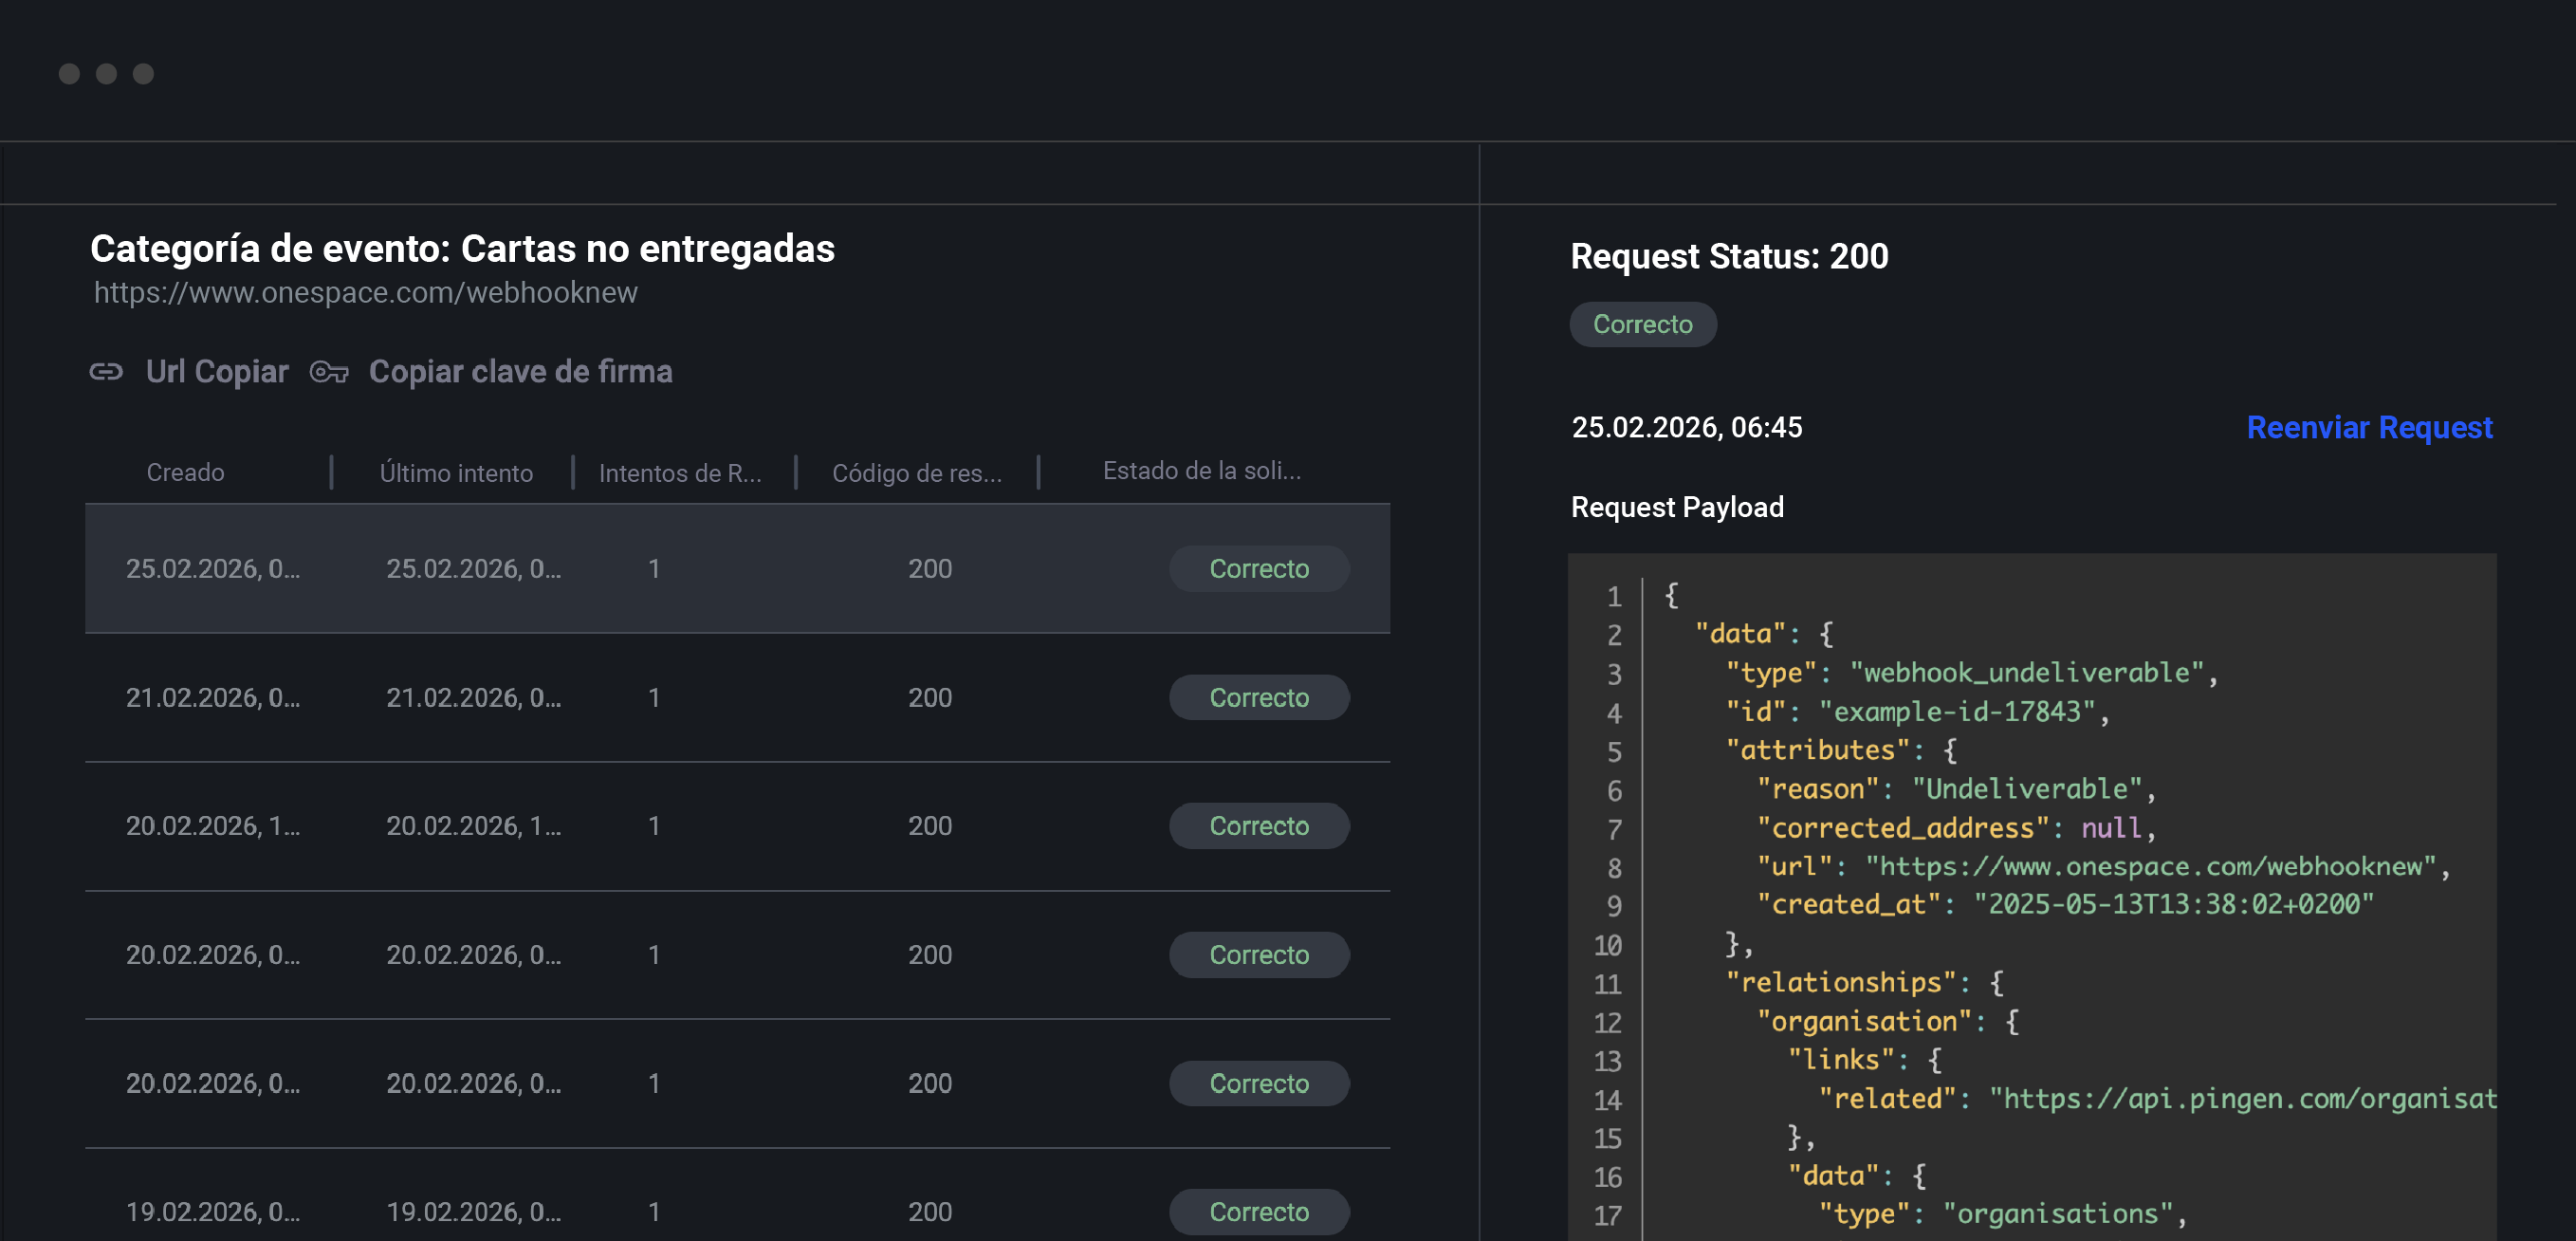Sort the table by the Creado column
The width and height of the screenshot is (2576, 1241).
pyautogui.click(x=185, y=472)
